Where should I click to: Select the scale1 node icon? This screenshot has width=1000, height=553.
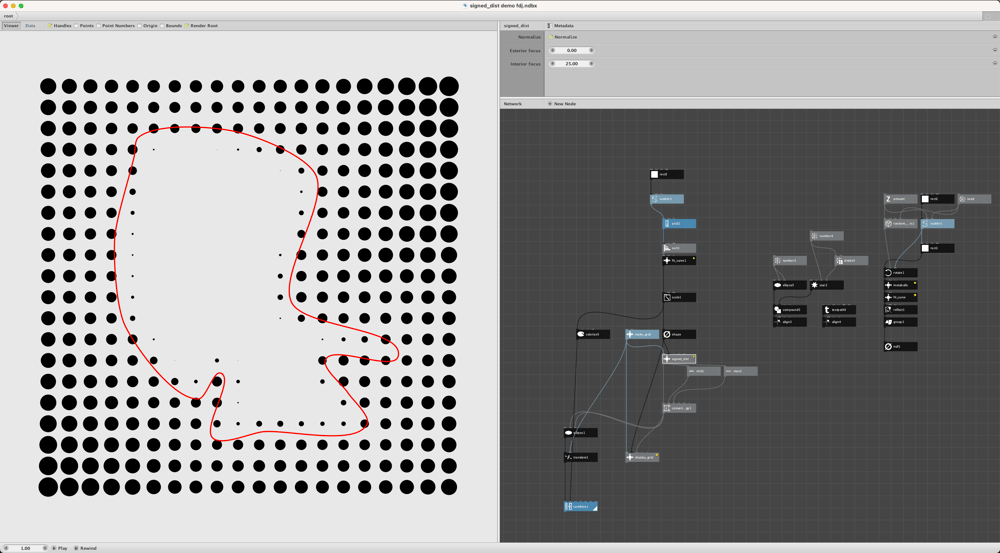tap(667, 297)
